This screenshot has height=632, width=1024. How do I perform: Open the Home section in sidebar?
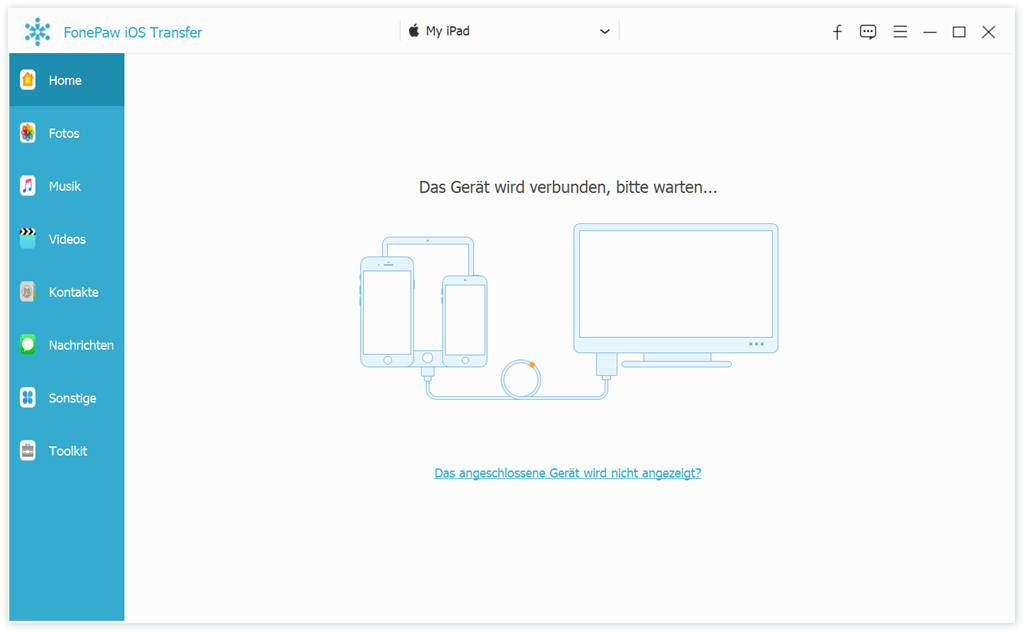click(67, 80)
